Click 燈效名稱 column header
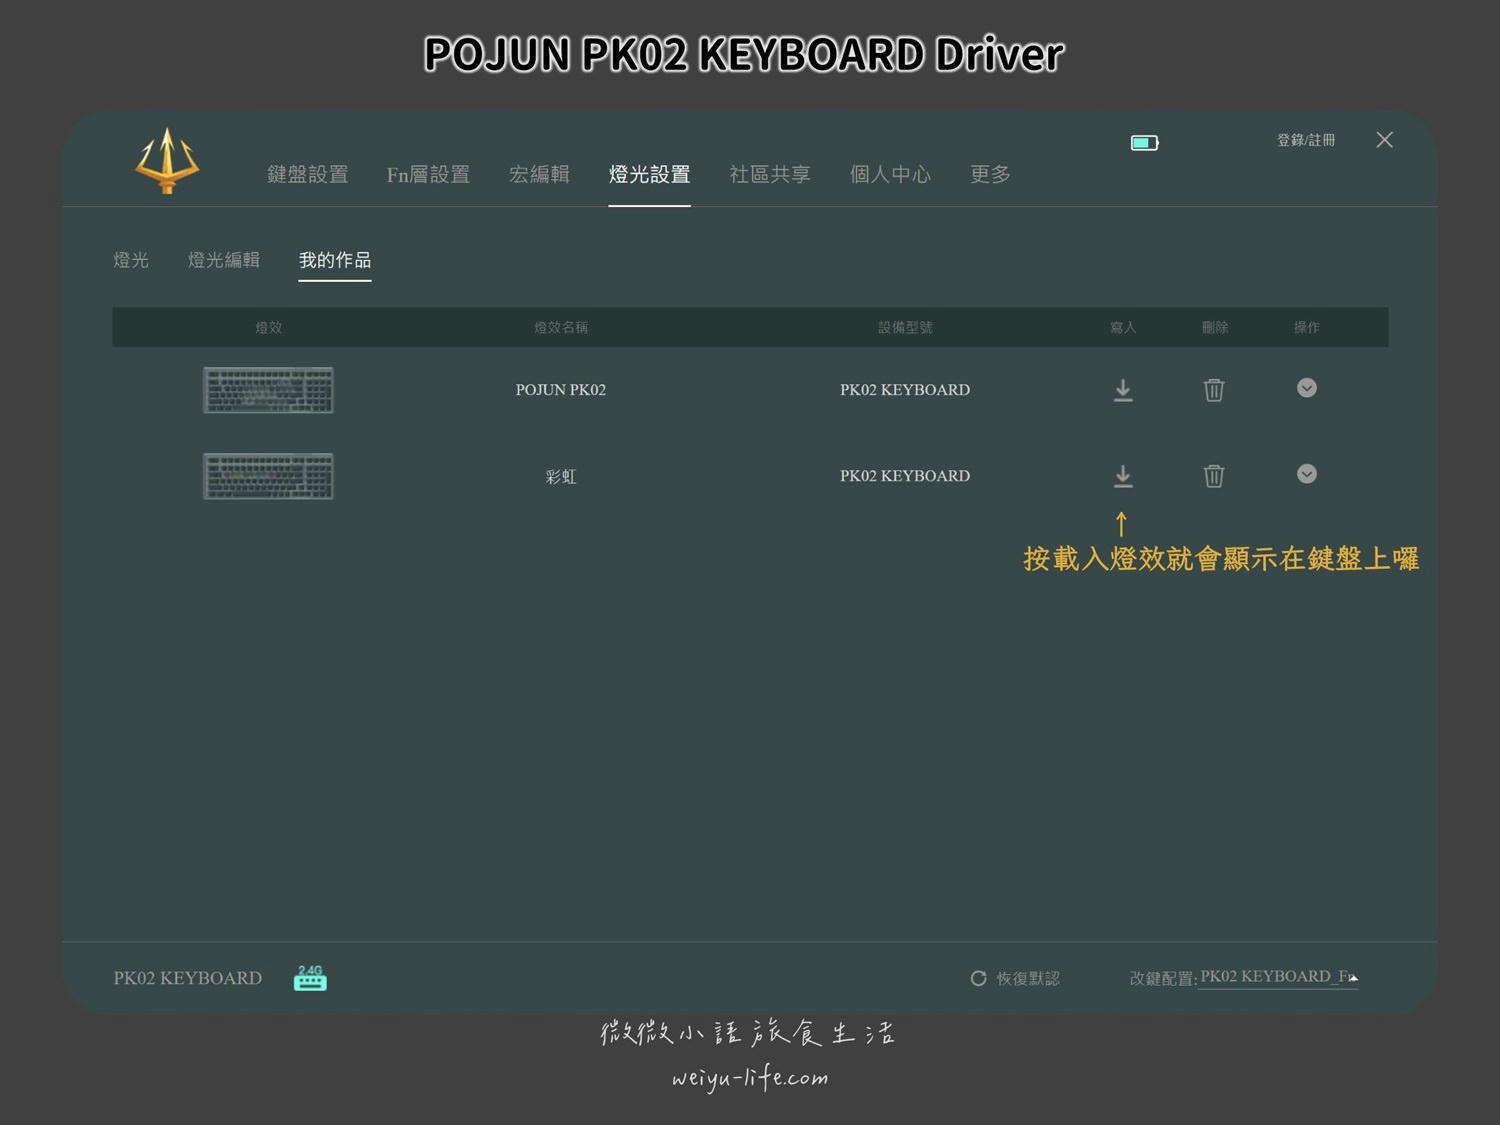Screen dimensions: 1500x1125 tap(561, 328)
